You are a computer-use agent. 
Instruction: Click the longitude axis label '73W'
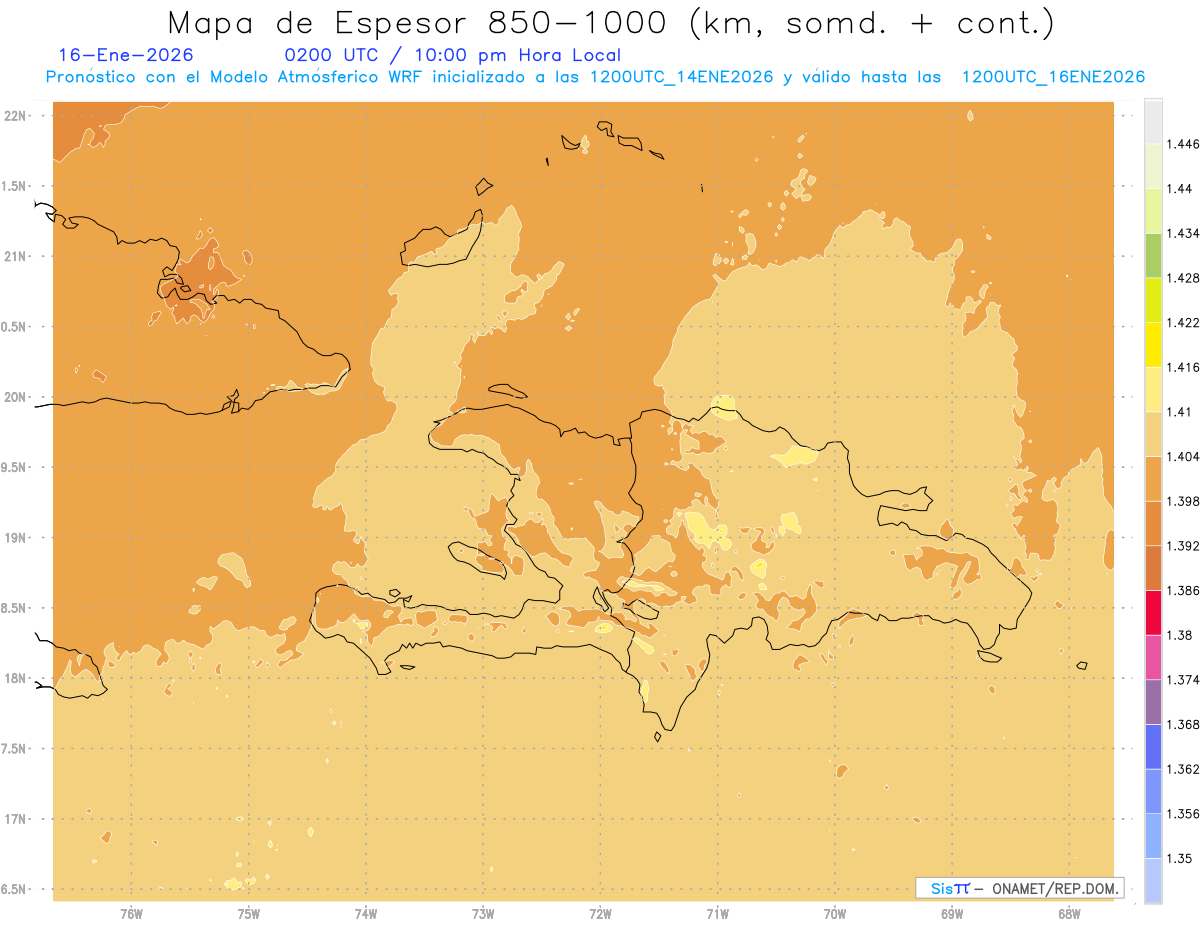coord(483,914)
